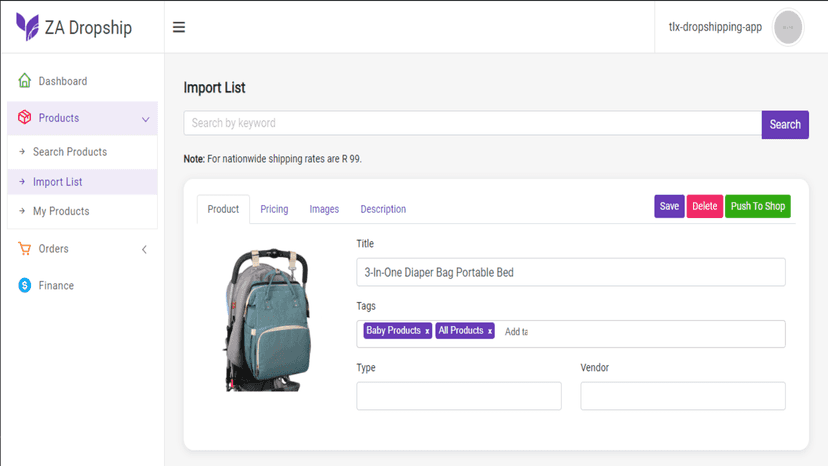Viewport: 828px width, 466px height.
Task: Click the ZA Dropship leaf logo
Action: point(27,26)
